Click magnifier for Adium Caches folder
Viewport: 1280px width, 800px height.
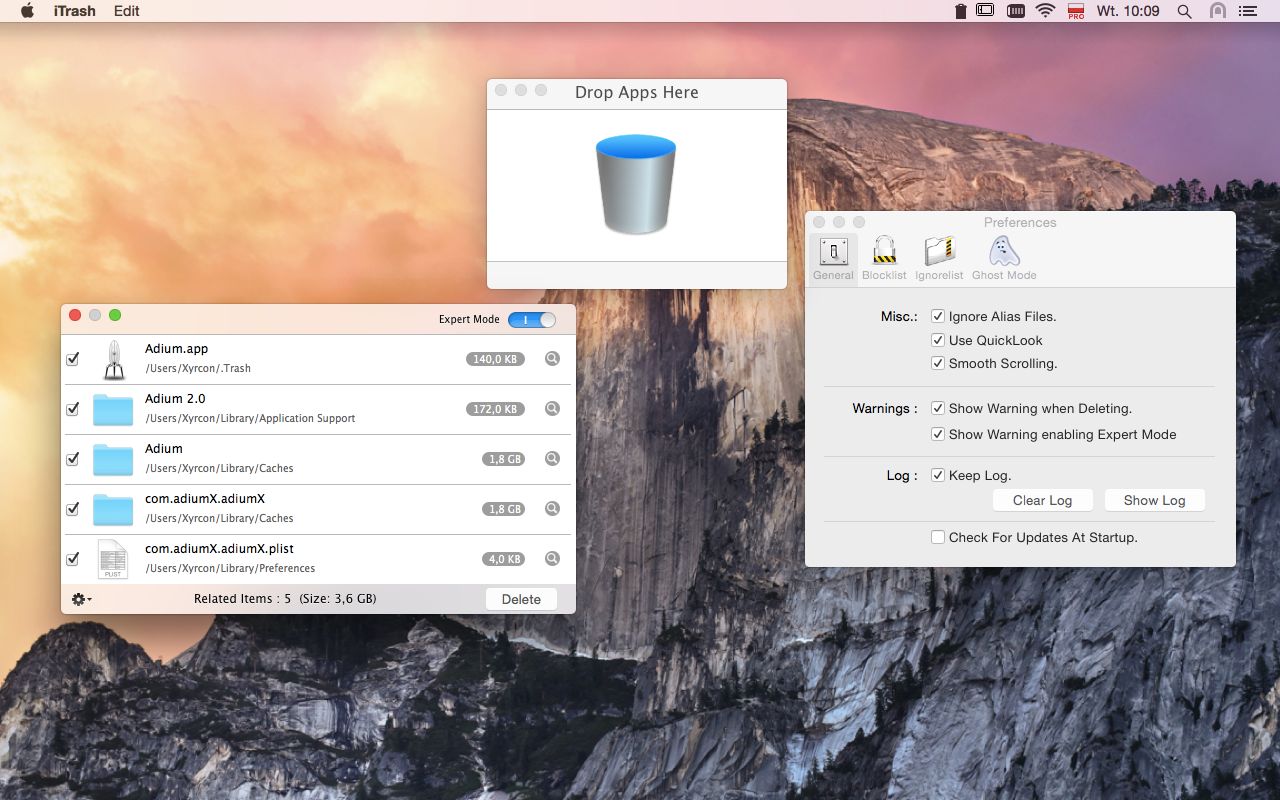click(552, 459)
